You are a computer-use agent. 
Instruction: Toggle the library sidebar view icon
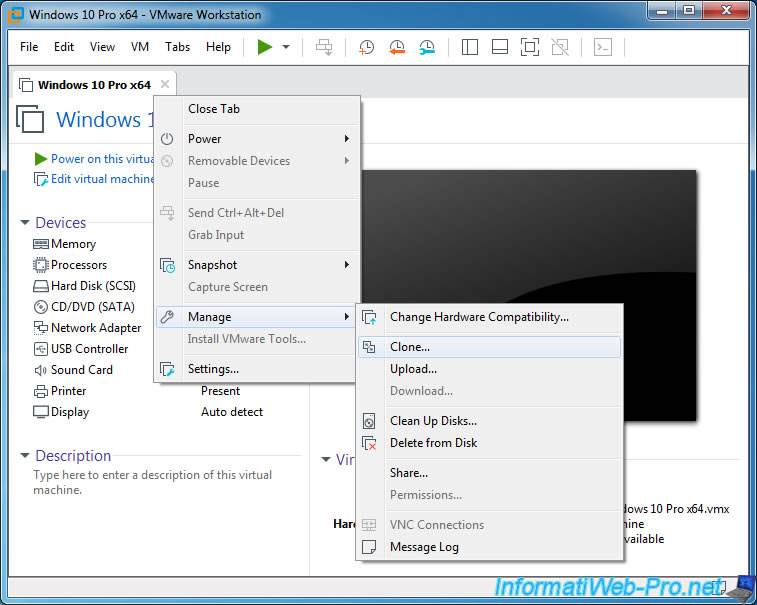point(469,47)
